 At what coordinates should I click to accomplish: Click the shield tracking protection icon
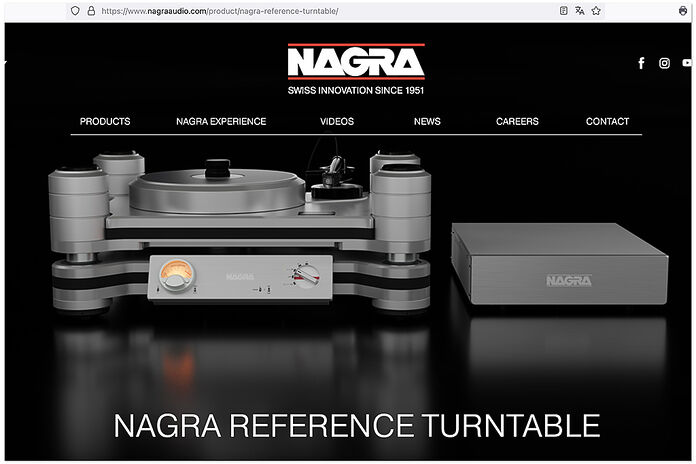(x=75, y=11)
